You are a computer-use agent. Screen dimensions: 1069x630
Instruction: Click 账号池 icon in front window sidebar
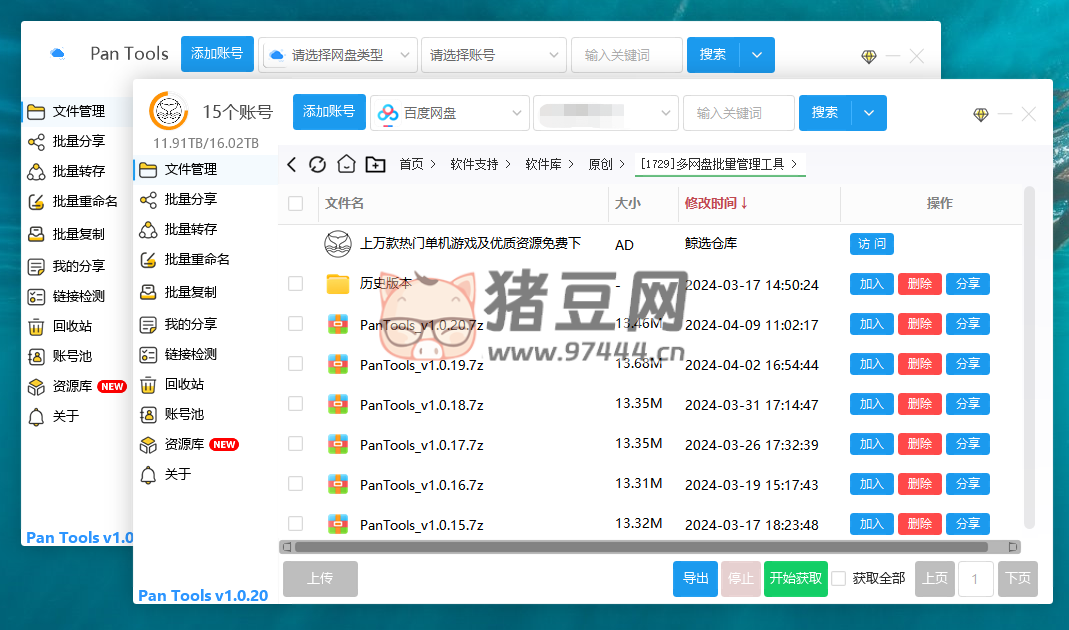click(x=148, y=415)
